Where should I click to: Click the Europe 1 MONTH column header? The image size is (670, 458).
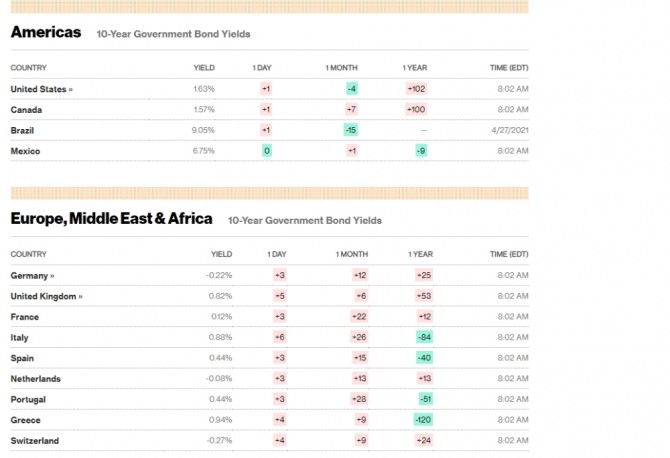(352, 254)
